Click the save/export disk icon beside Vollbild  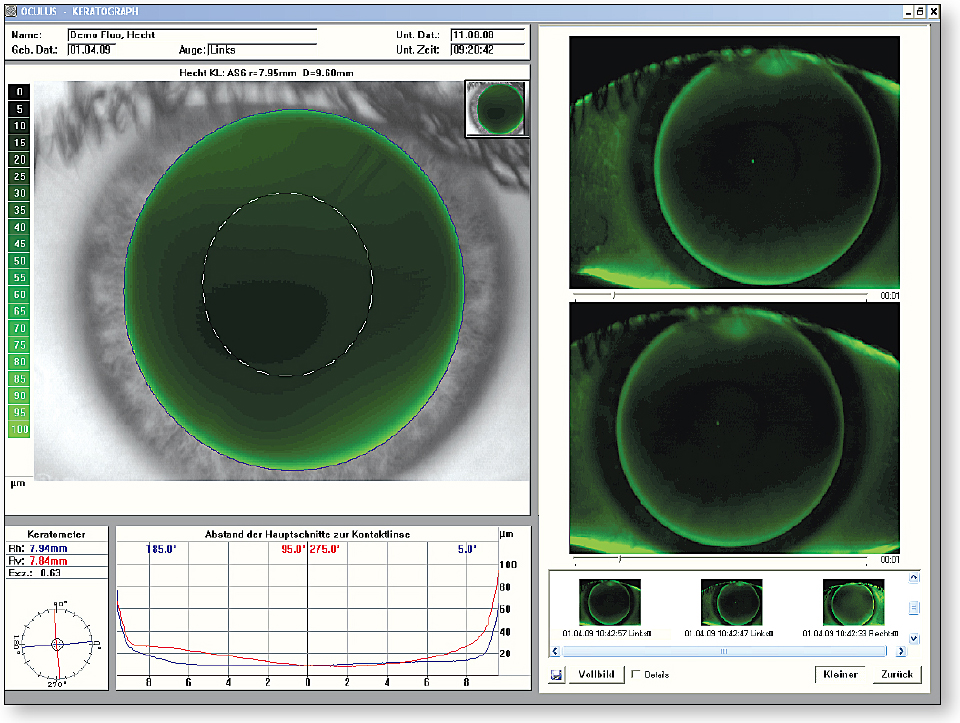point(557,674)
